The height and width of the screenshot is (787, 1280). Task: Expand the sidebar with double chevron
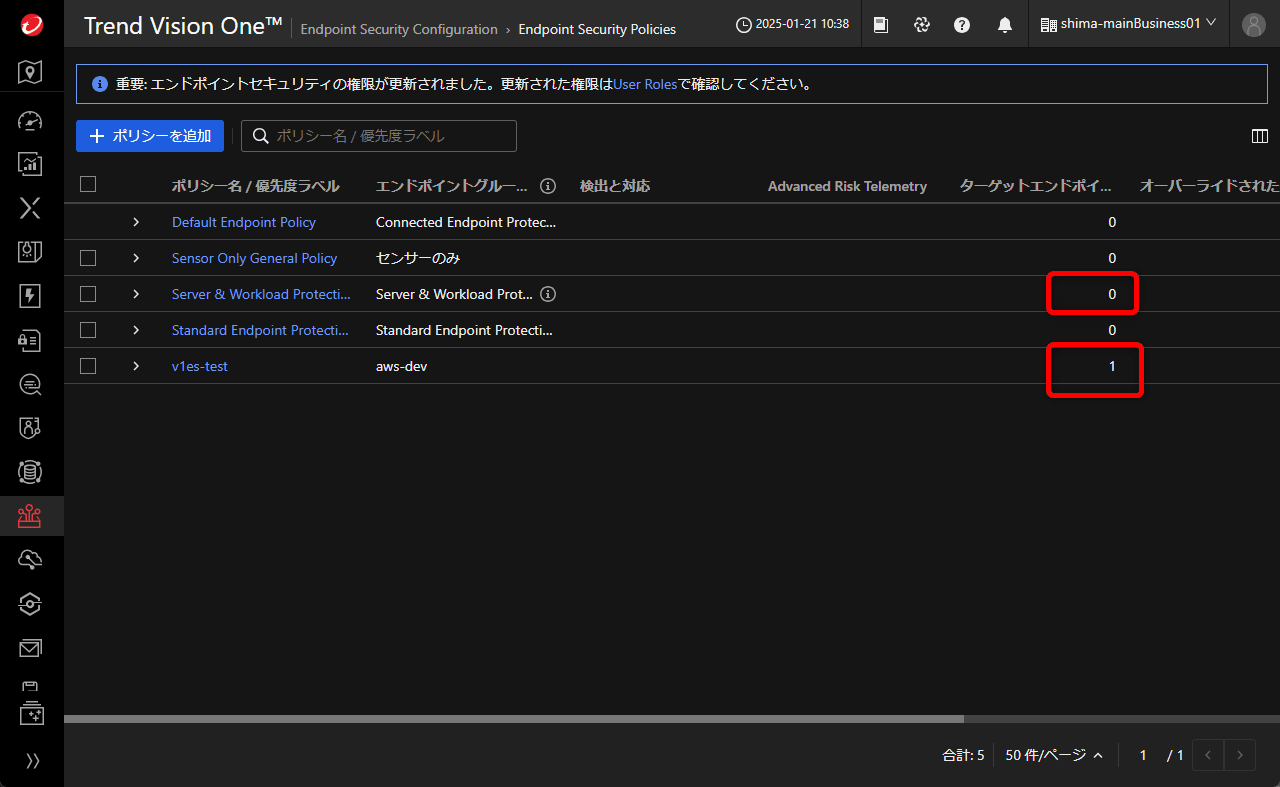(32, 761)
